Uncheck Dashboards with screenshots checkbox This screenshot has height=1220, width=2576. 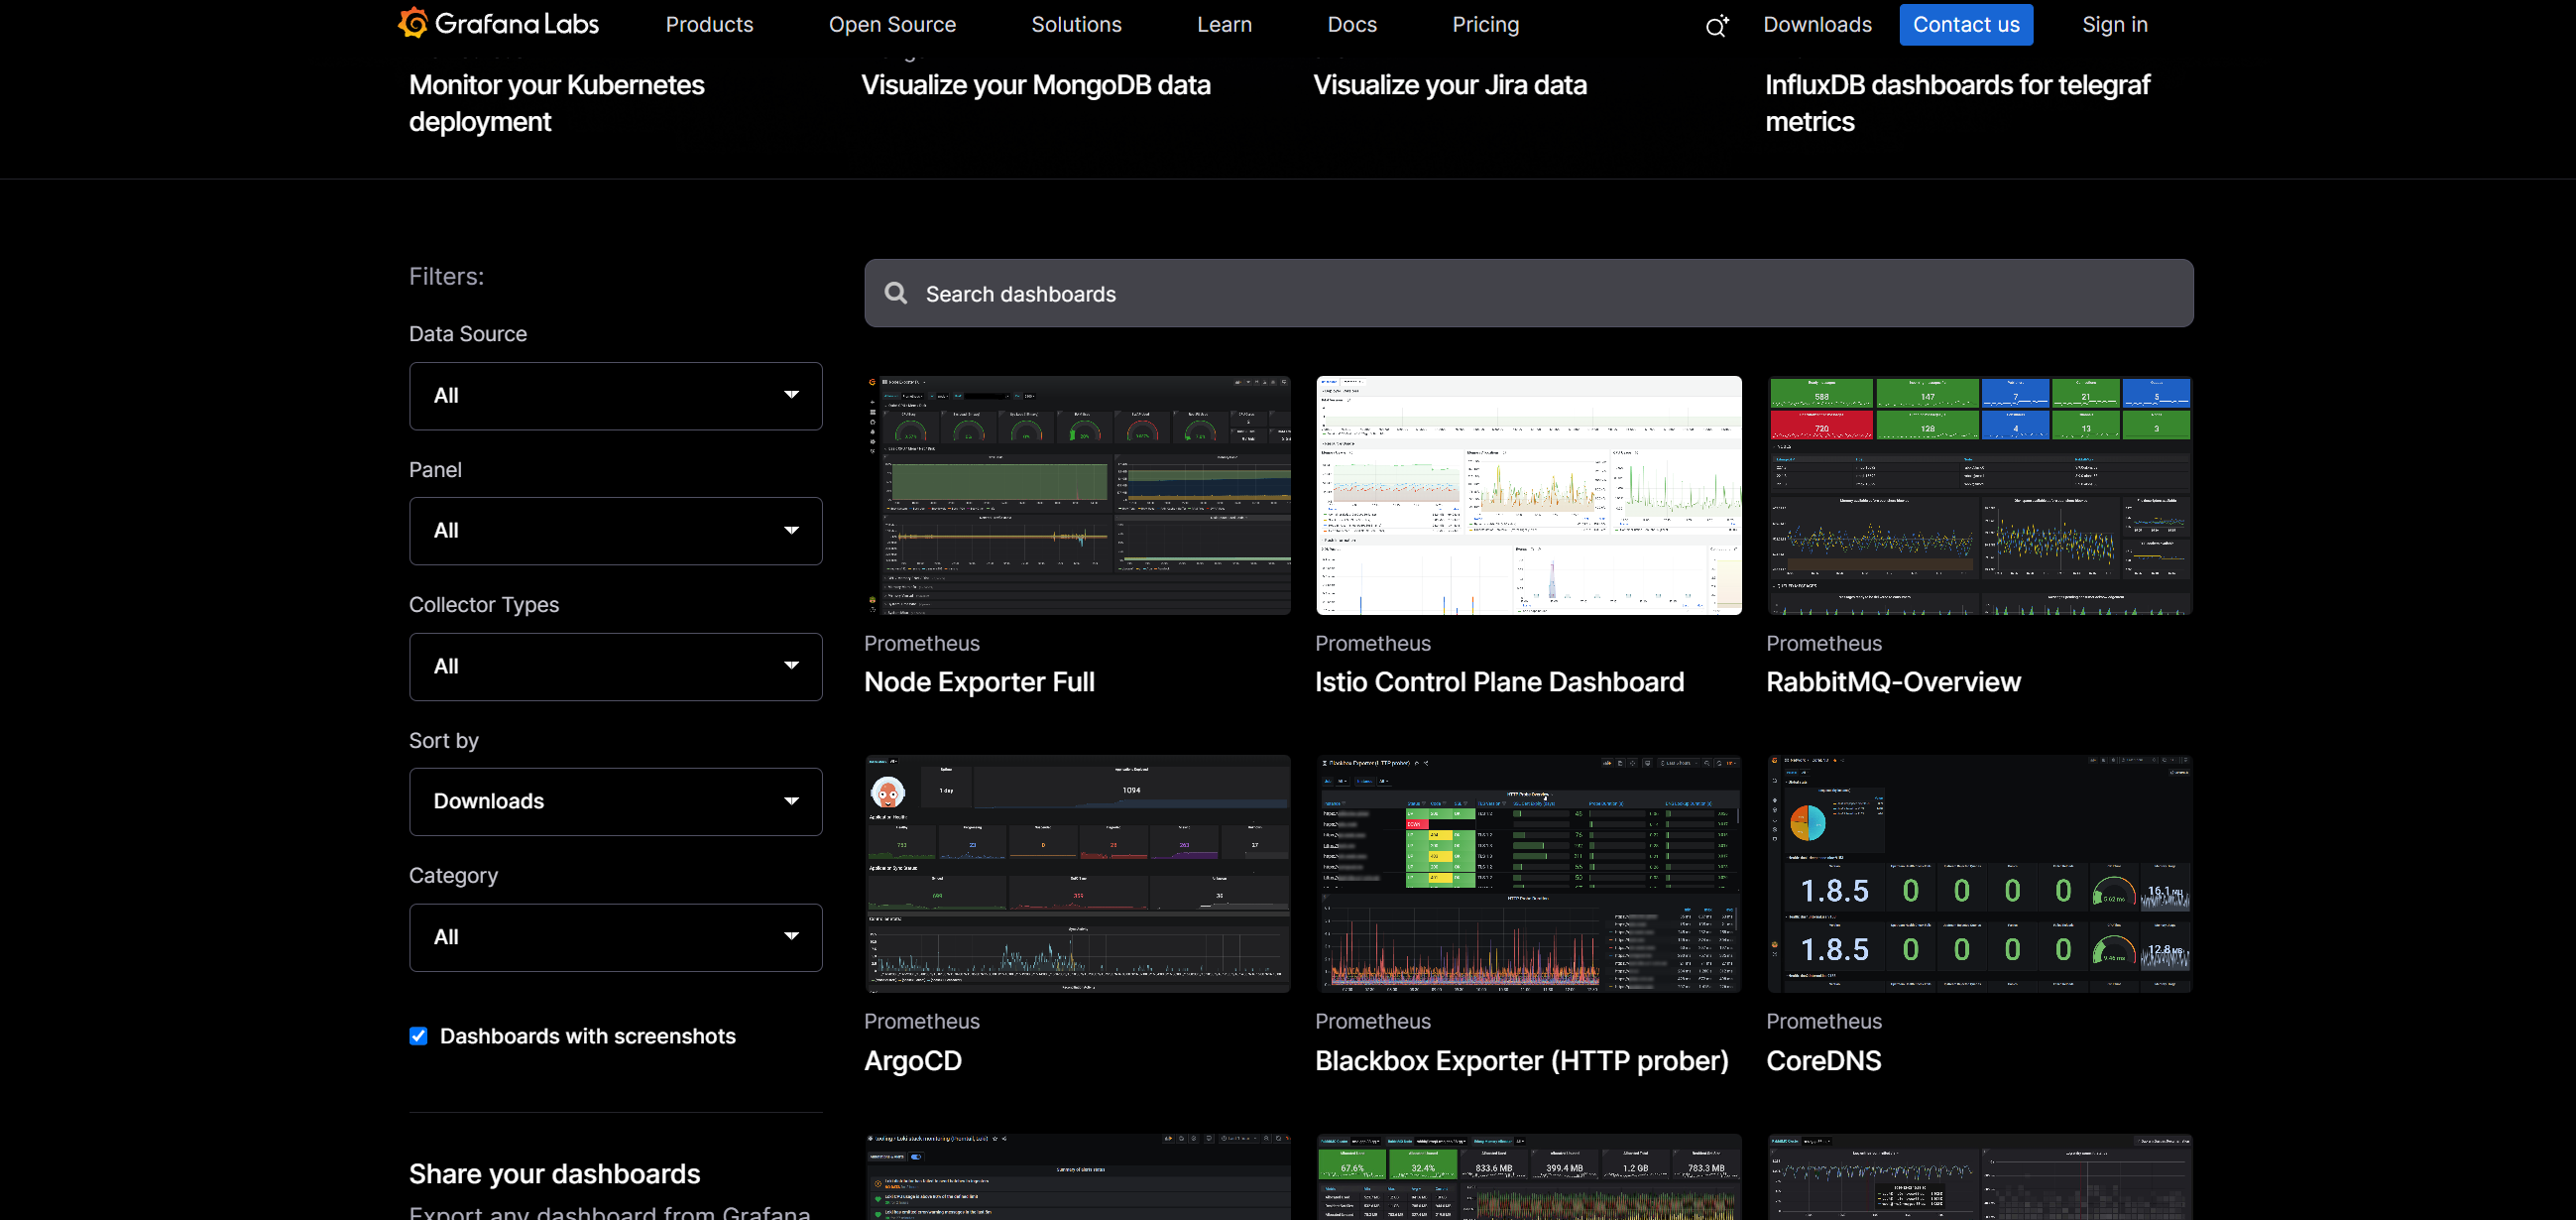tap(419, 1036)
